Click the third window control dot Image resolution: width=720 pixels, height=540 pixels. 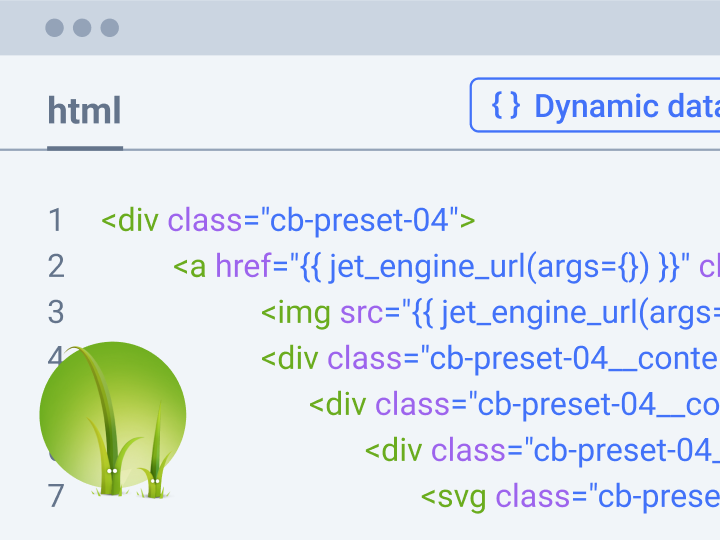pyautogui.click(x=110, y=28)
